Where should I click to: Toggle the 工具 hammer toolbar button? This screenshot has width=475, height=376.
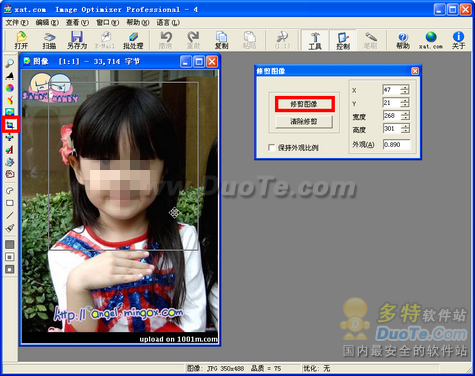coord(315,40)
